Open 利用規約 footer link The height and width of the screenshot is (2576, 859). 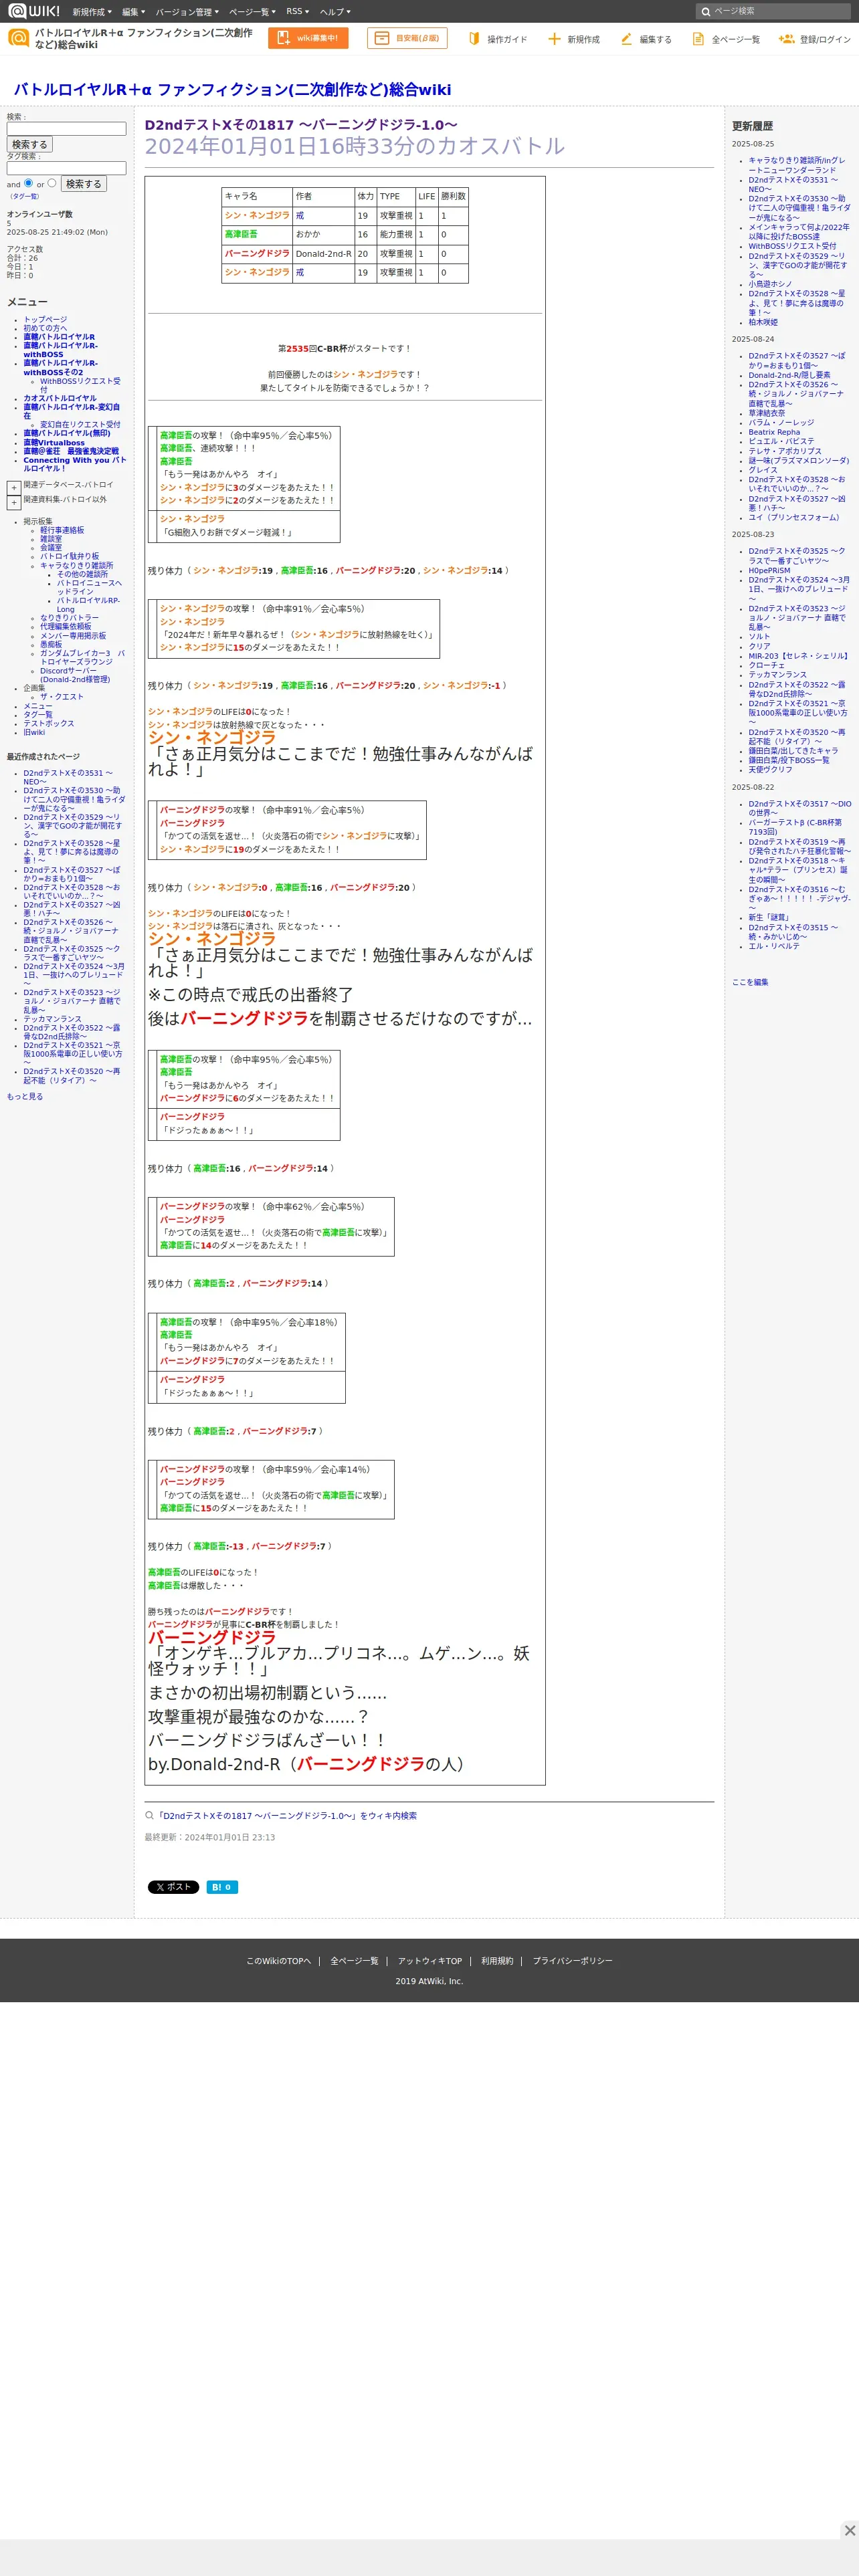point(497,1961)
